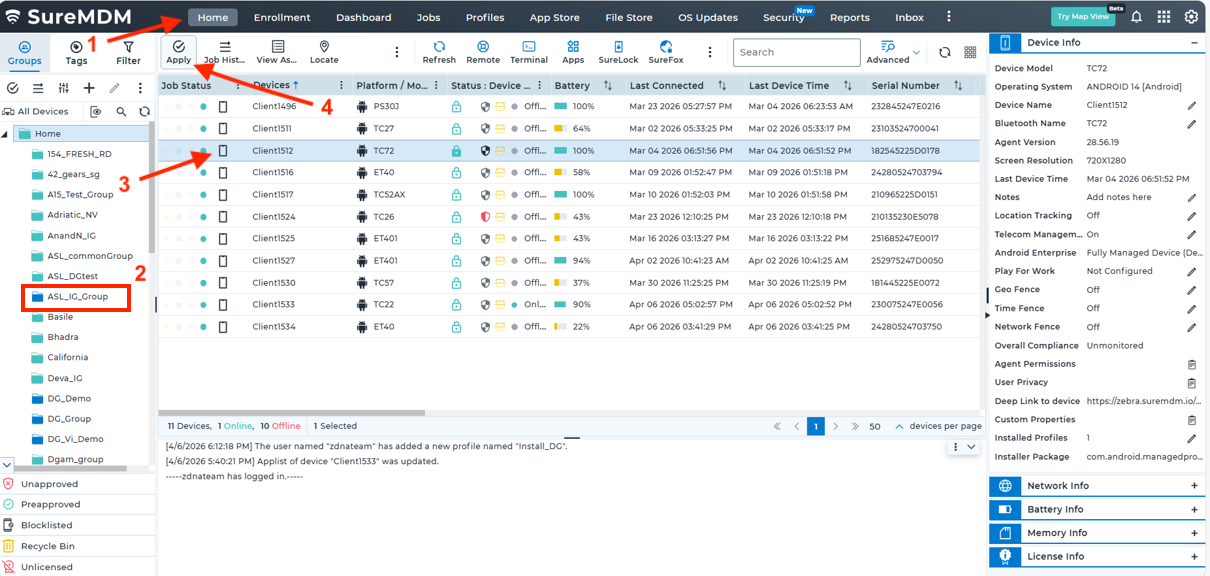Edit the Device Name pencil icon
The height and width of the screenshot is (576, 1210).
[1191, 105]
